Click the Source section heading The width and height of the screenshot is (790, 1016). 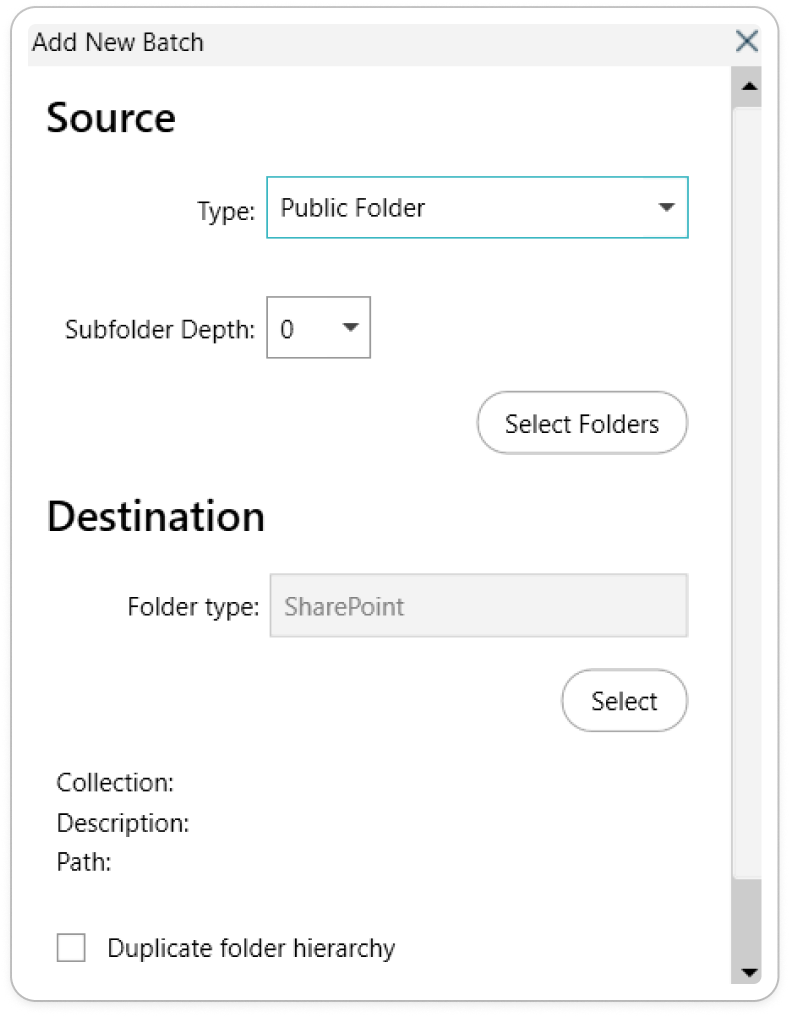111,118
